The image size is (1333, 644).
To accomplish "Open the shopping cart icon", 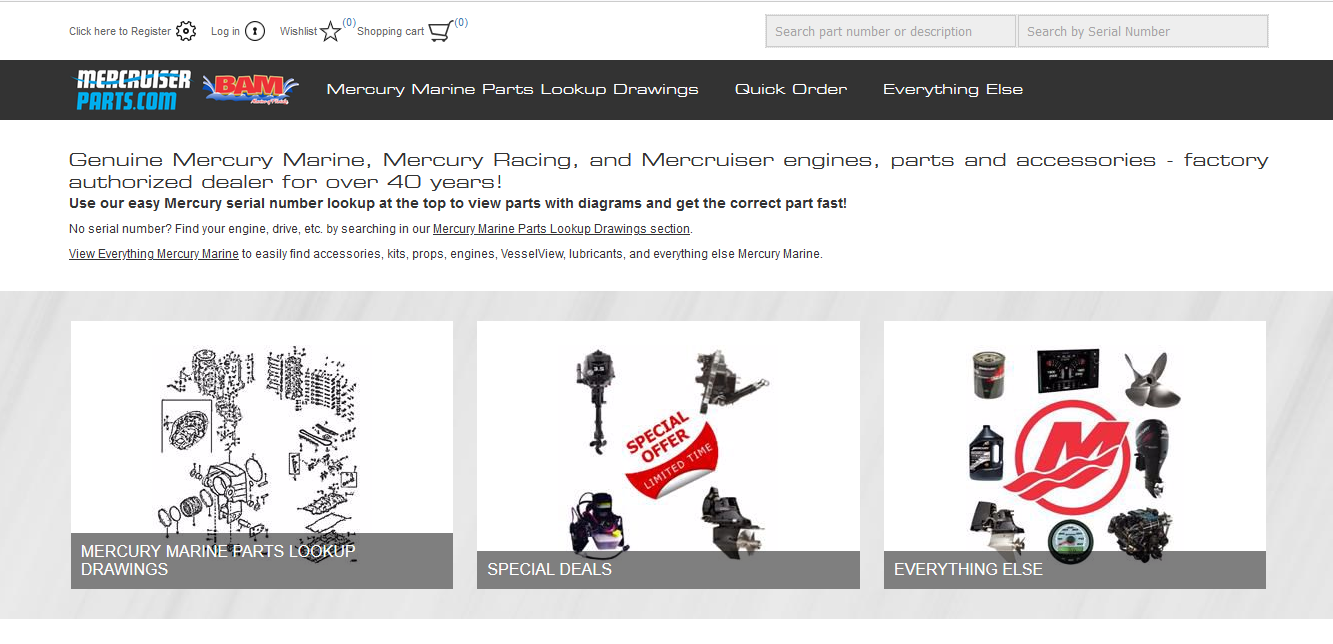I will (x=441, y=31).
